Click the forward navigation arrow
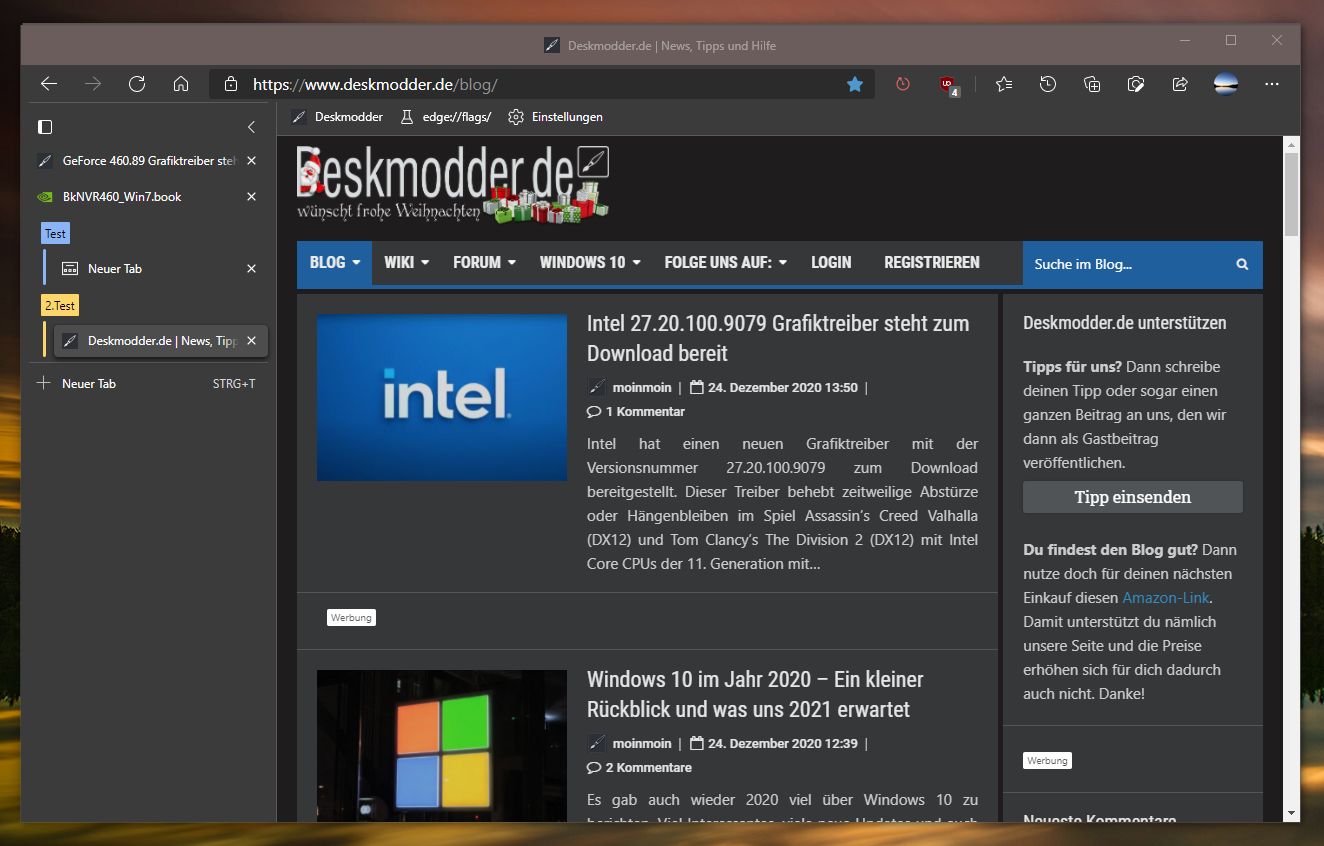Screen dimensions: 1324x846 pyautogui.click(x=93, y=84)
